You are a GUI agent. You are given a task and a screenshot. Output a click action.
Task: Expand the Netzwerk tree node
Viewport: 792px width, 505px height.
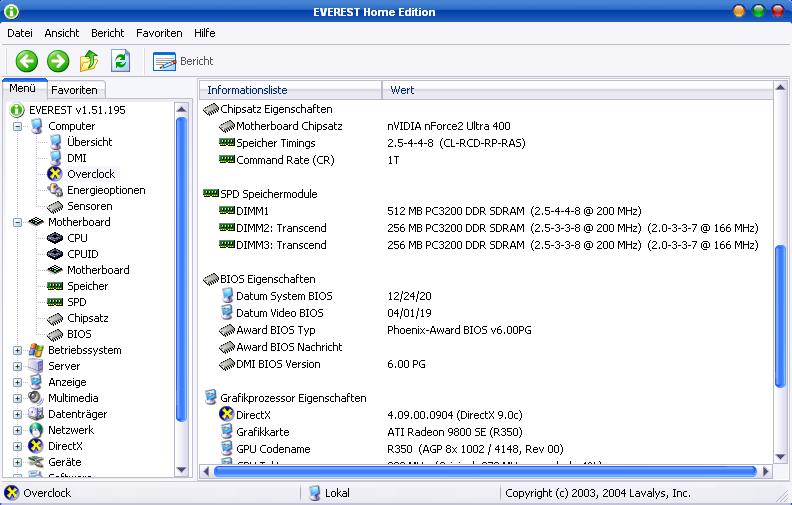click(17, 430)
